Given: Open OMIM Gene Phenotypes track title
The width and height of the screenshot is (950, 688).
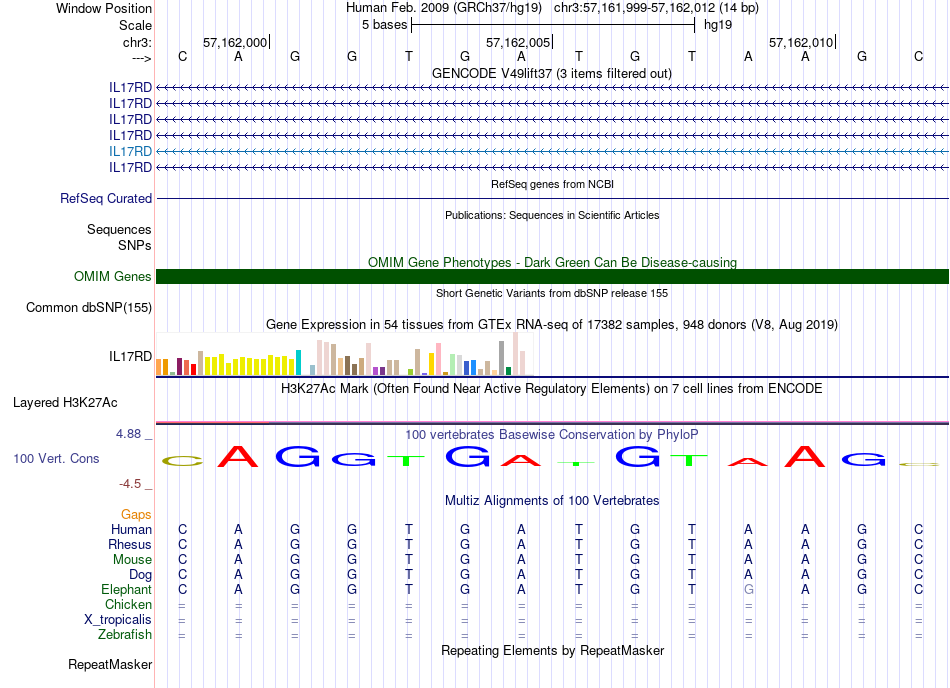Looking at the screenshot, I should (552, 262).
